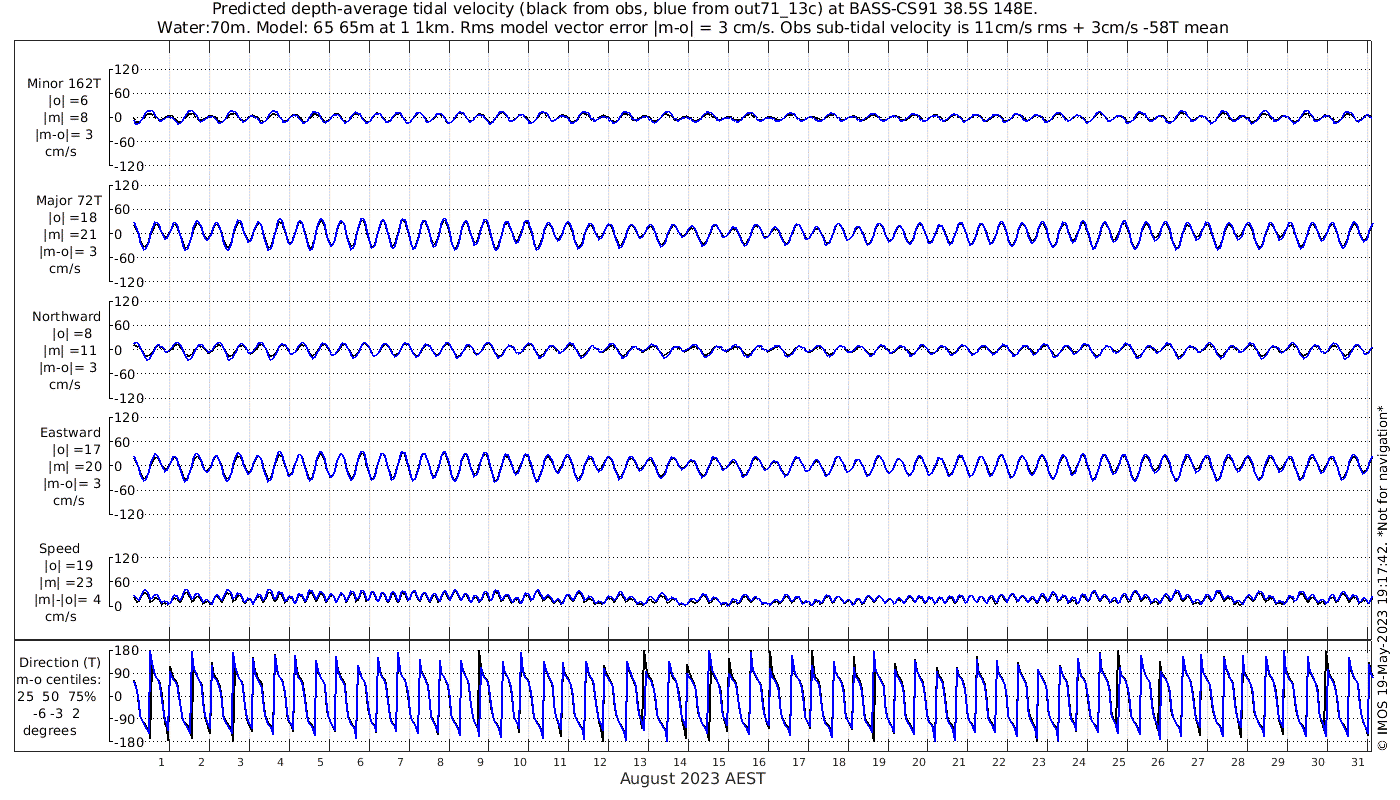Click the '-6 -3 2' centile values
The image size is (1400, 800).
tap(58, 713)
